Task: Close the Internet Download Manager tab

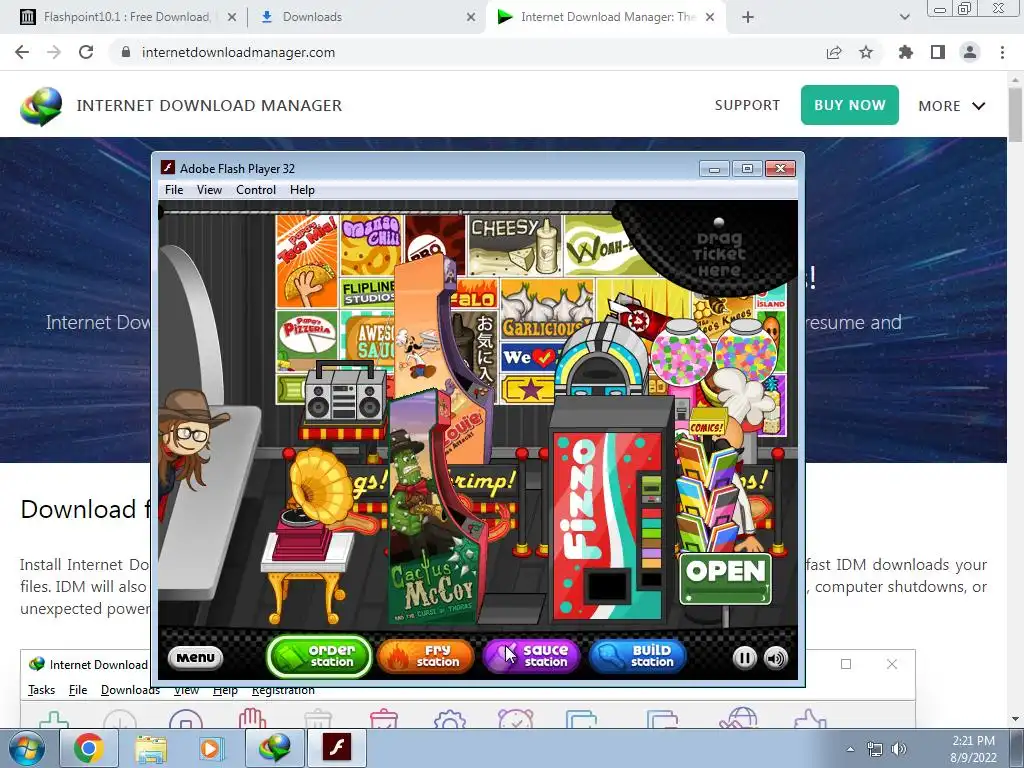Action: [710, 17]
